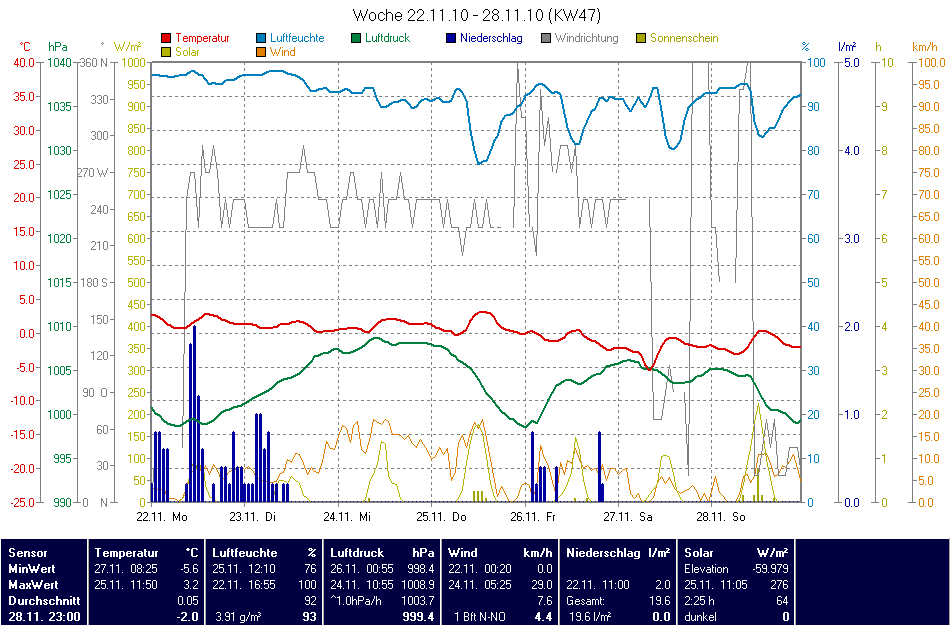Click the 26.11. Fr date label

(533, 517)
